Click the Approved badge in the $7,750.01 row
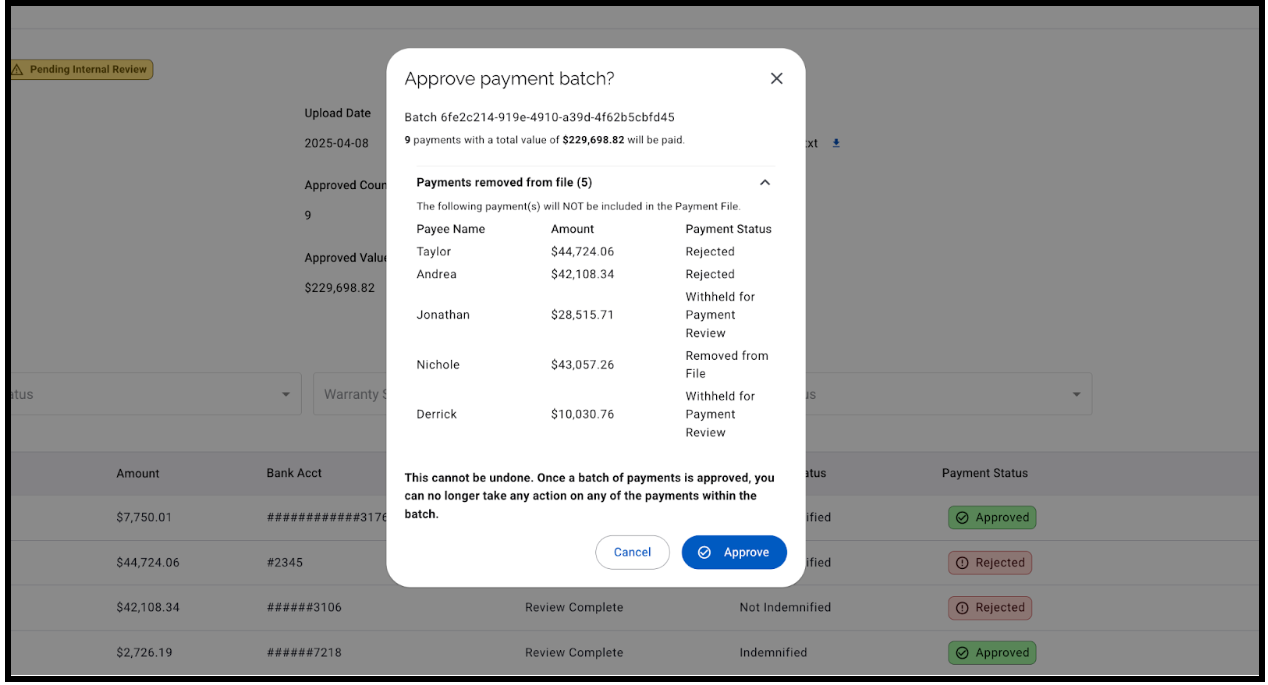 992,518
